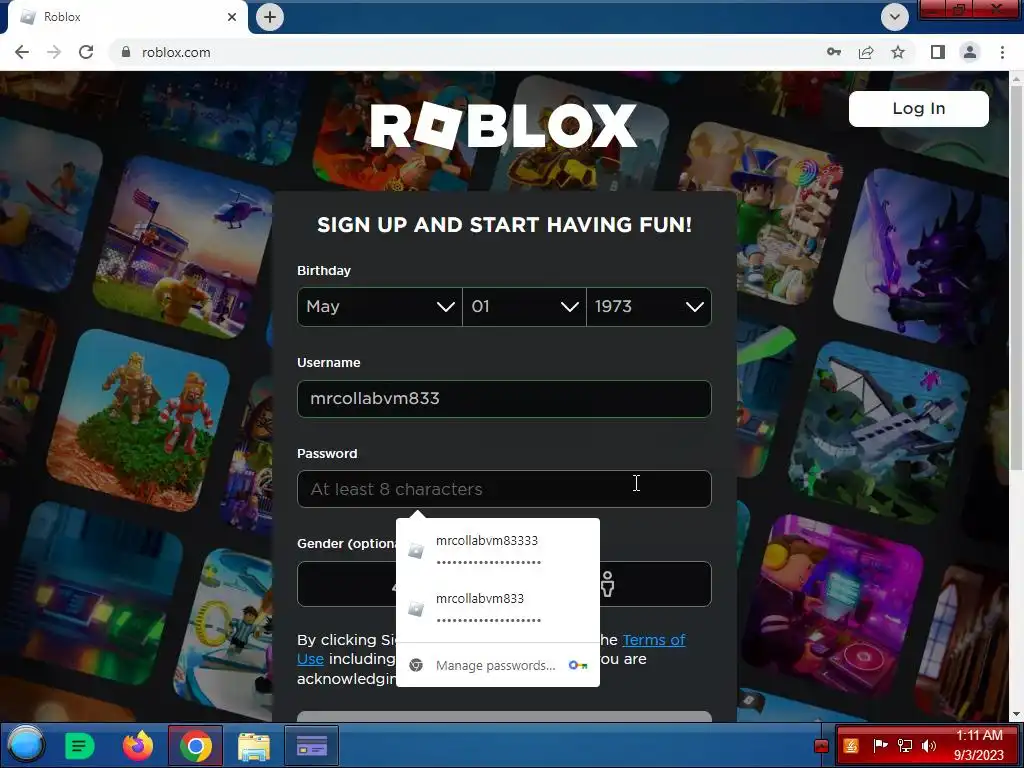Open the Chrome profile avatar
This screenshot has height=768, width=1024.
point(970,52)
